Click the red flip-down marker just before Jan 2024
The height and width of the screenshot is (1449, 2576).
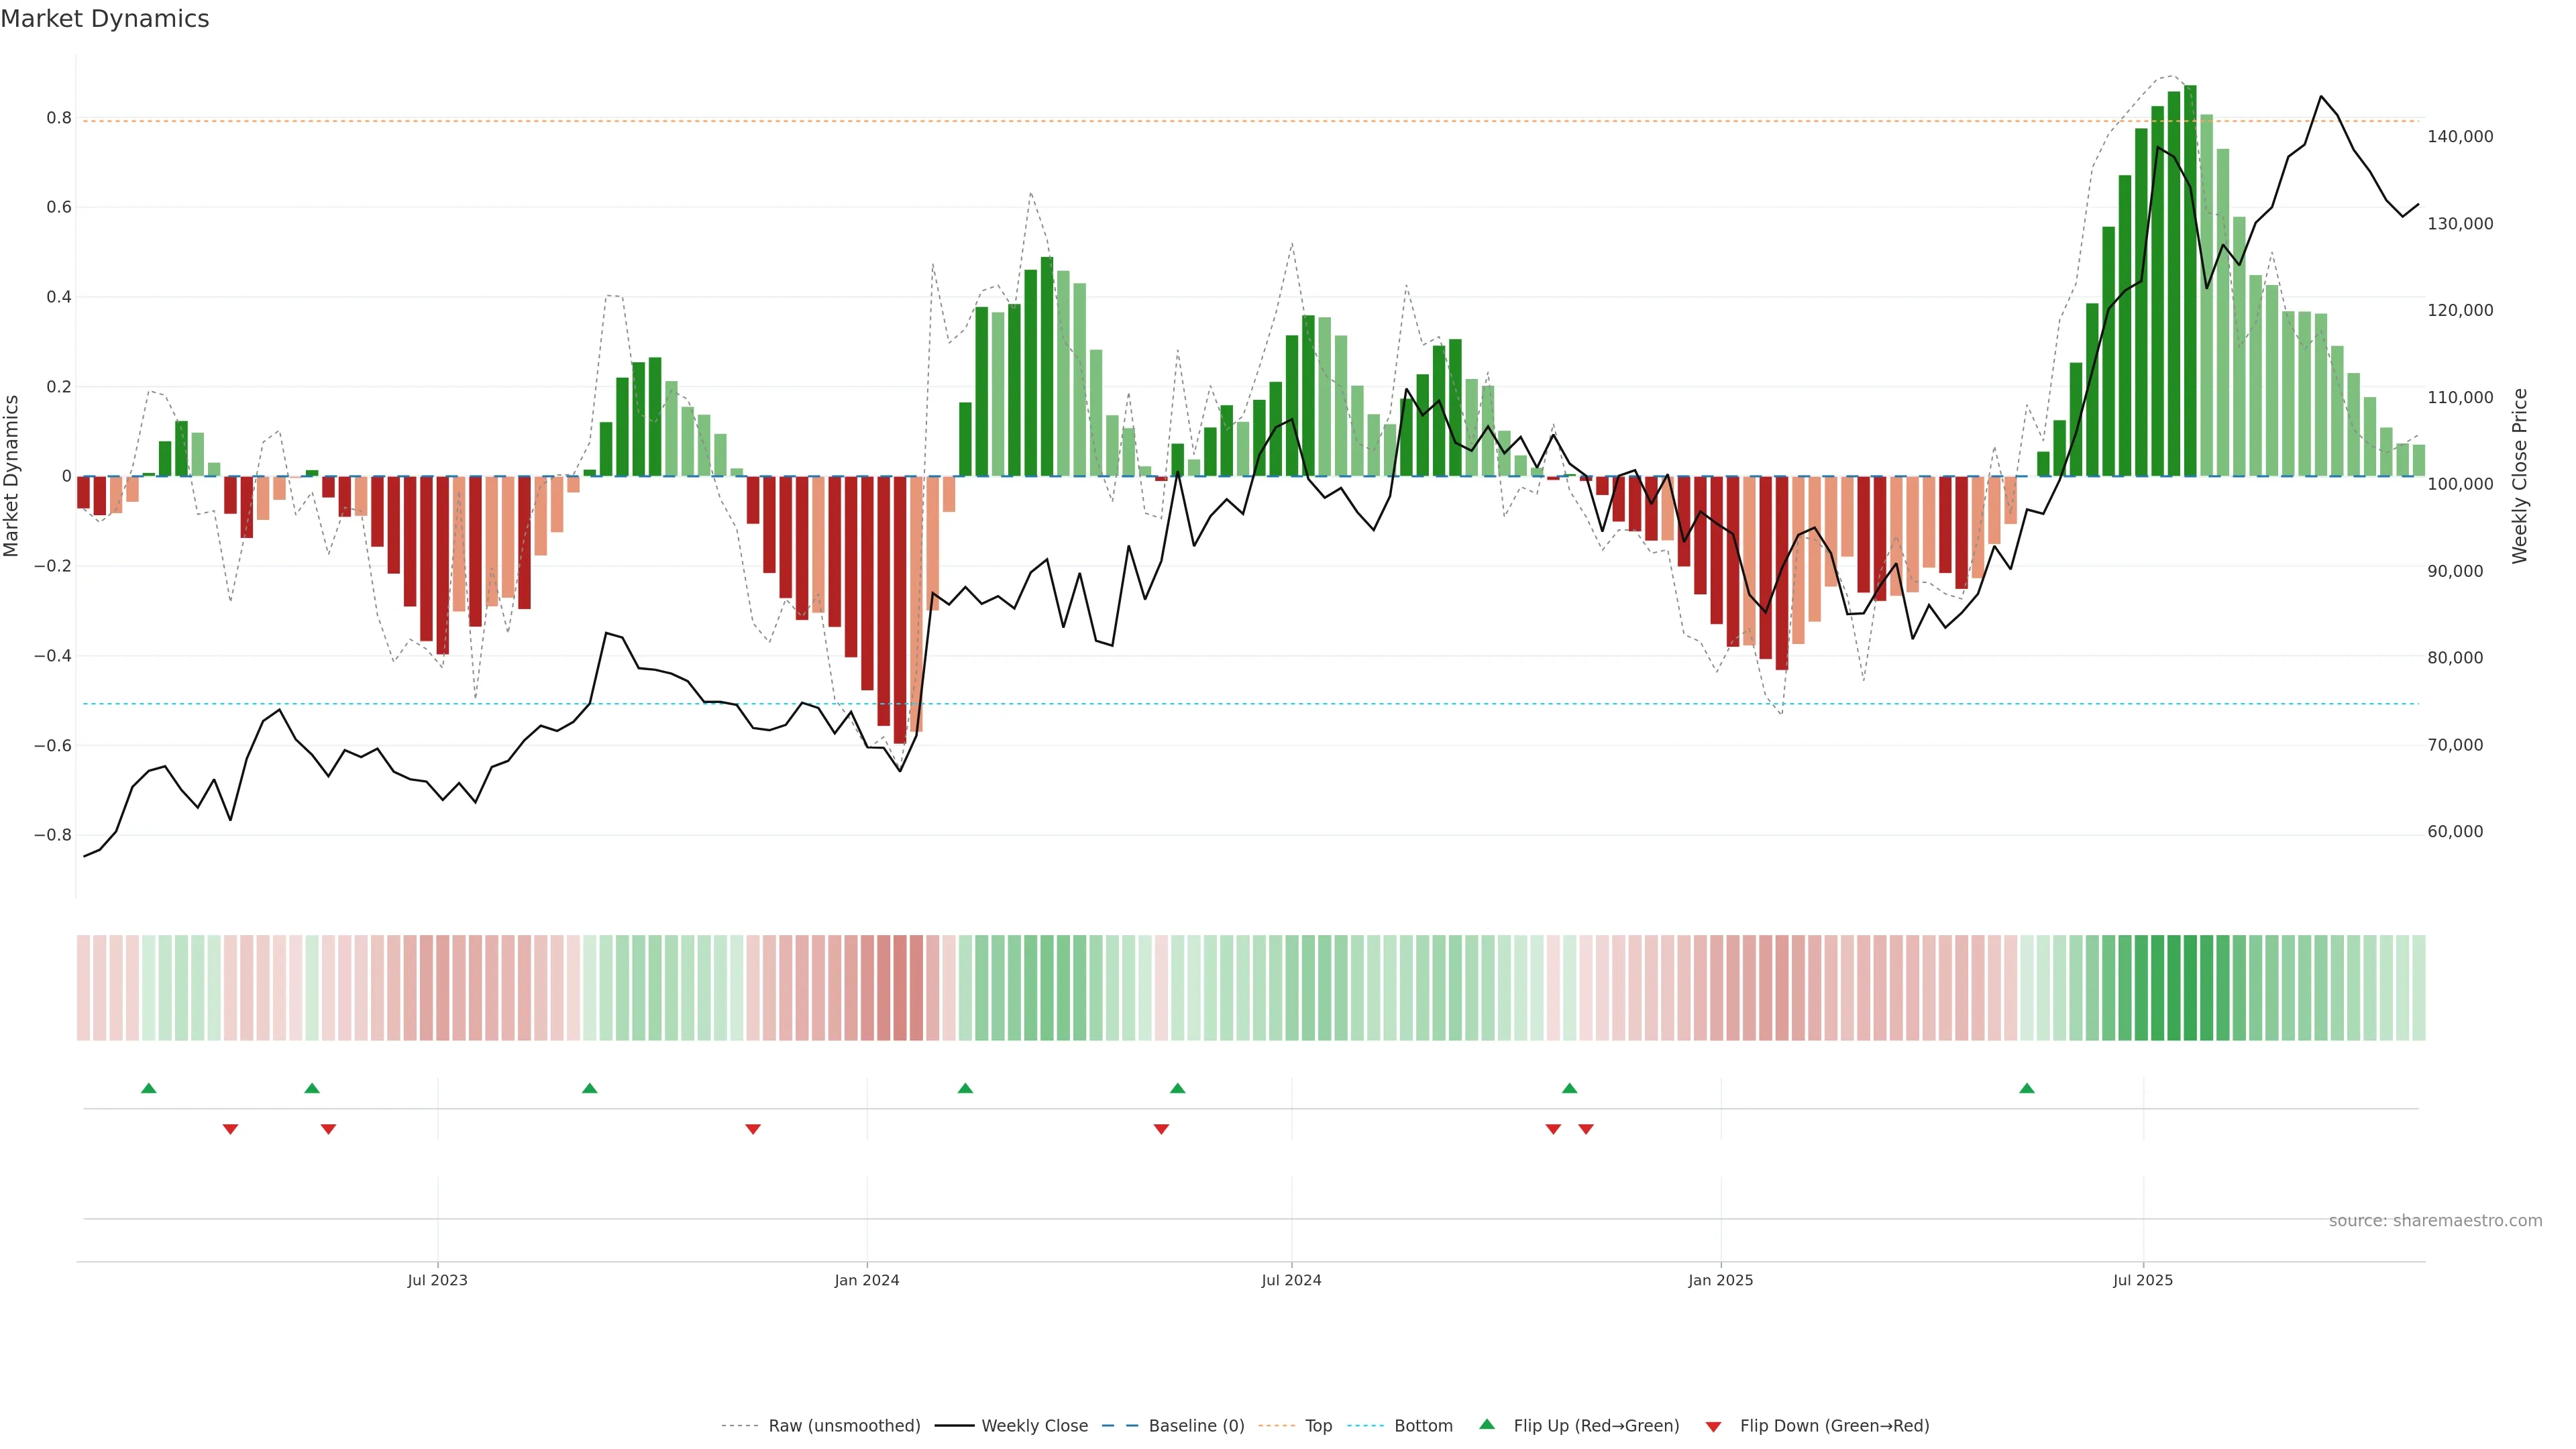(753, 1129)
